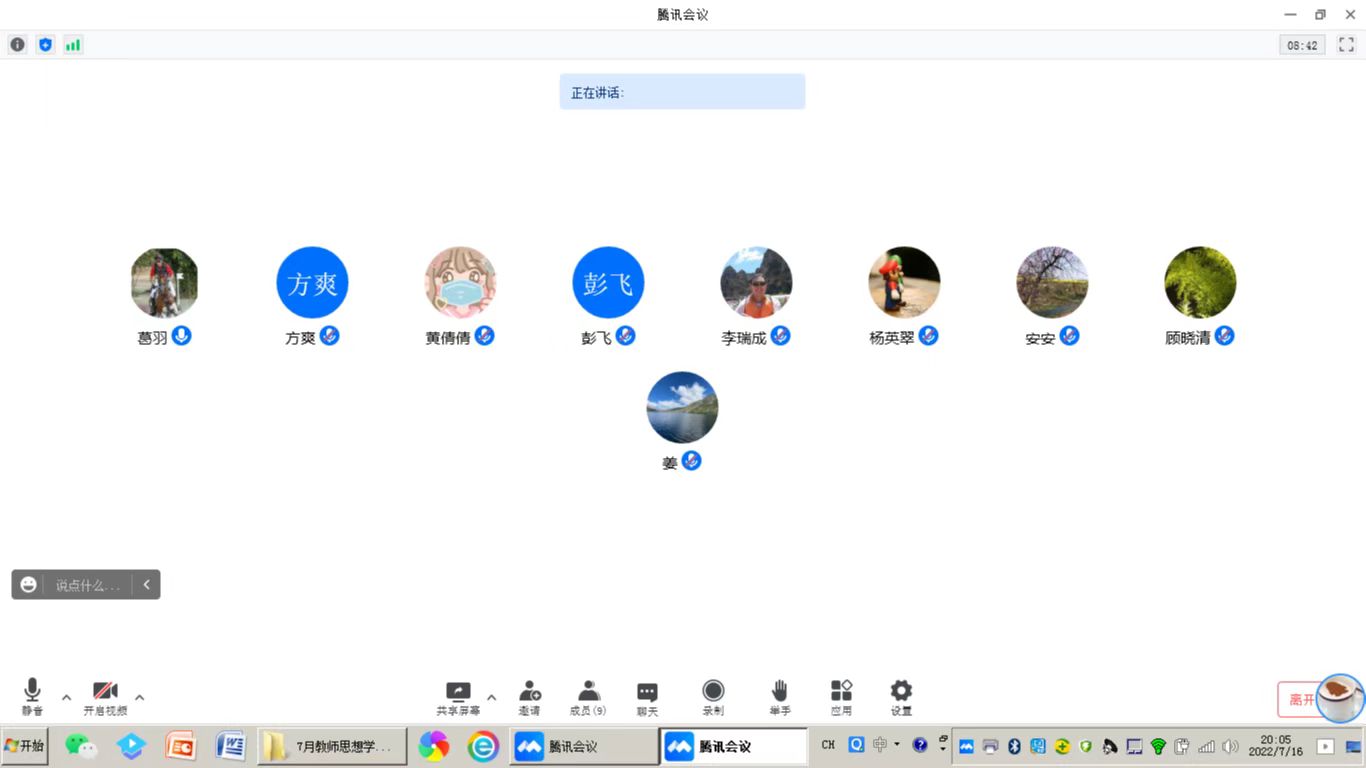The width and height of the screenshot is (1366, 768).
Task: Select 李瑞成's avatar
Action: [756, 283]
